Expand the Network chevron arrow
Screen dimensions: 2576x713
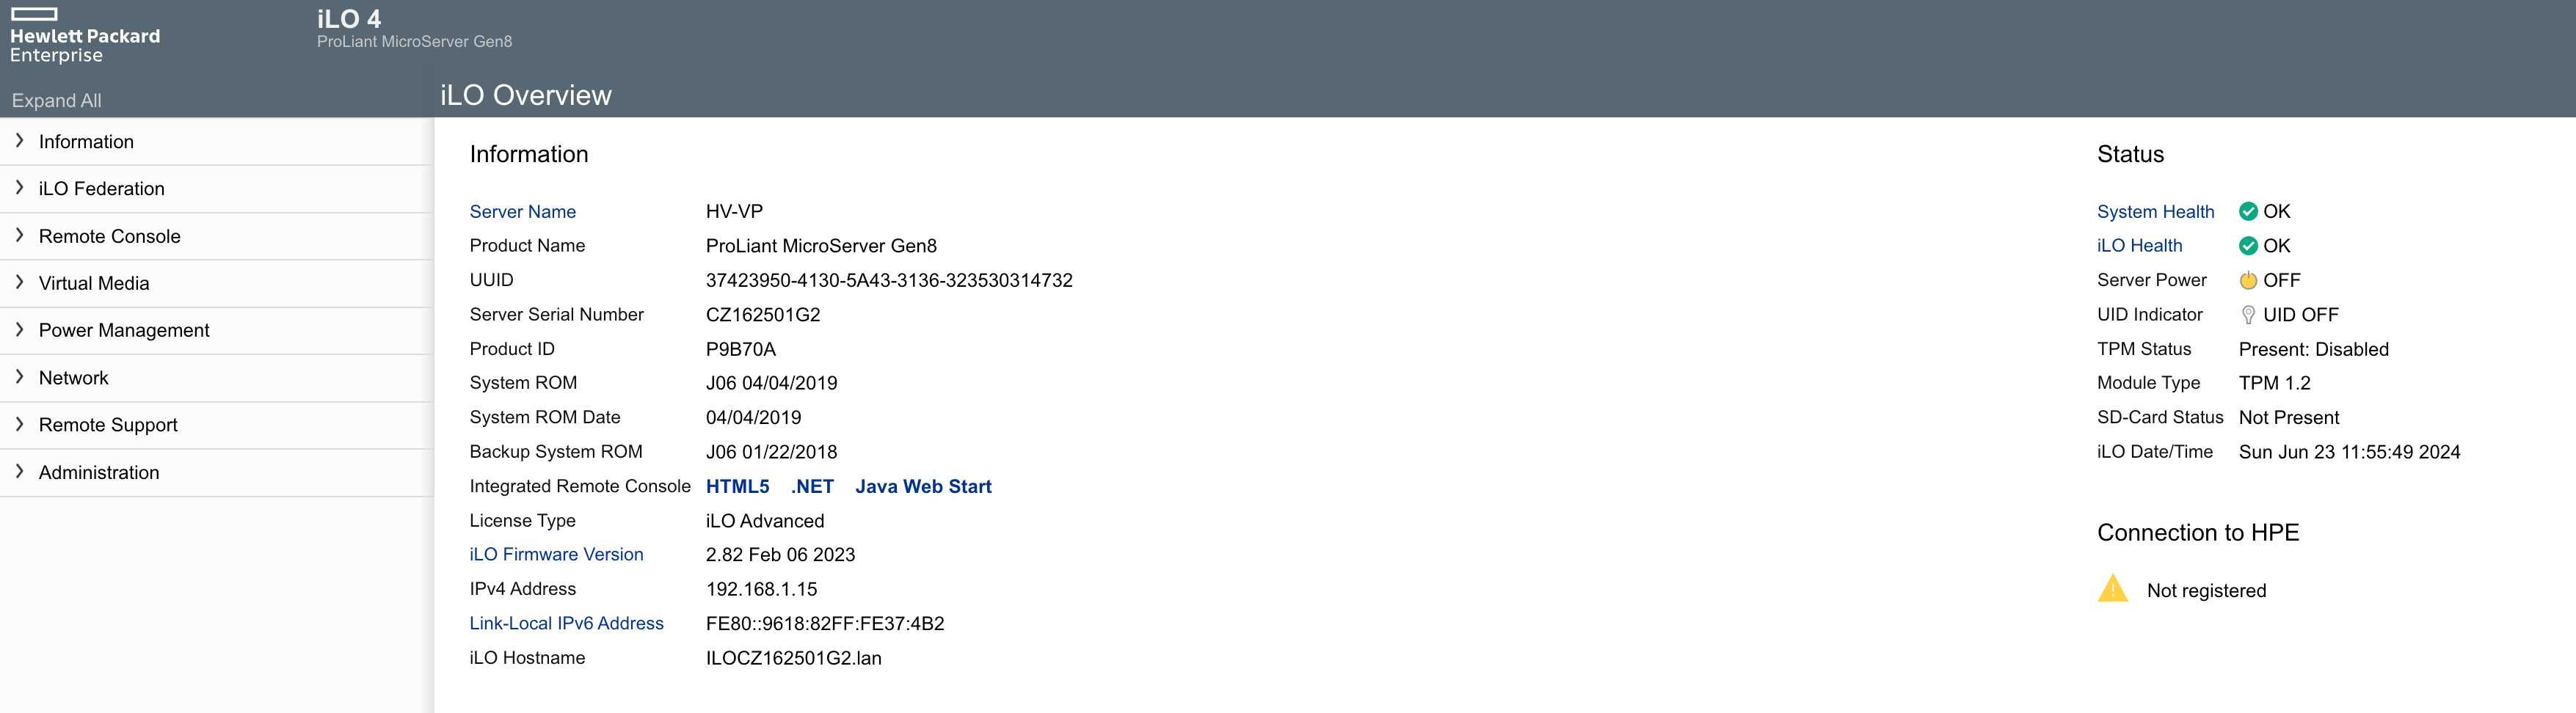coord(19,377)
